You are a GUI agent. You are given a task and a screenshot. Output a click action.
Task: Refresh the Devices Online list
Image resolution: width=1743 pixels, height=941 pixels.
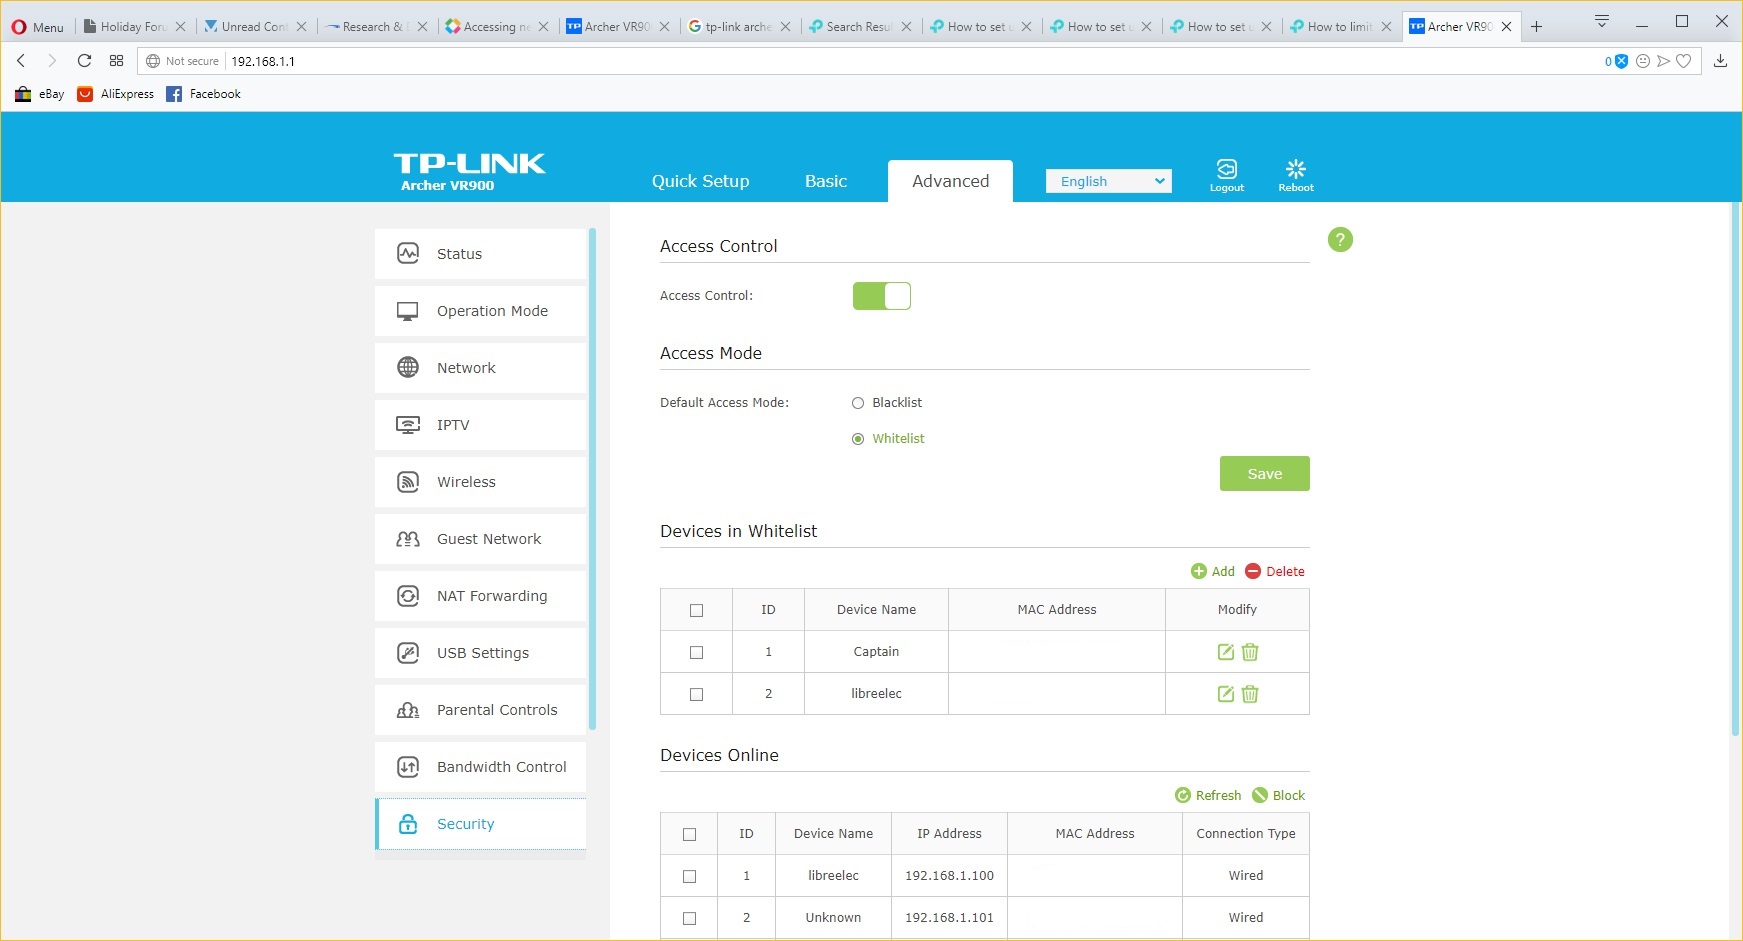coord(1208,795)
